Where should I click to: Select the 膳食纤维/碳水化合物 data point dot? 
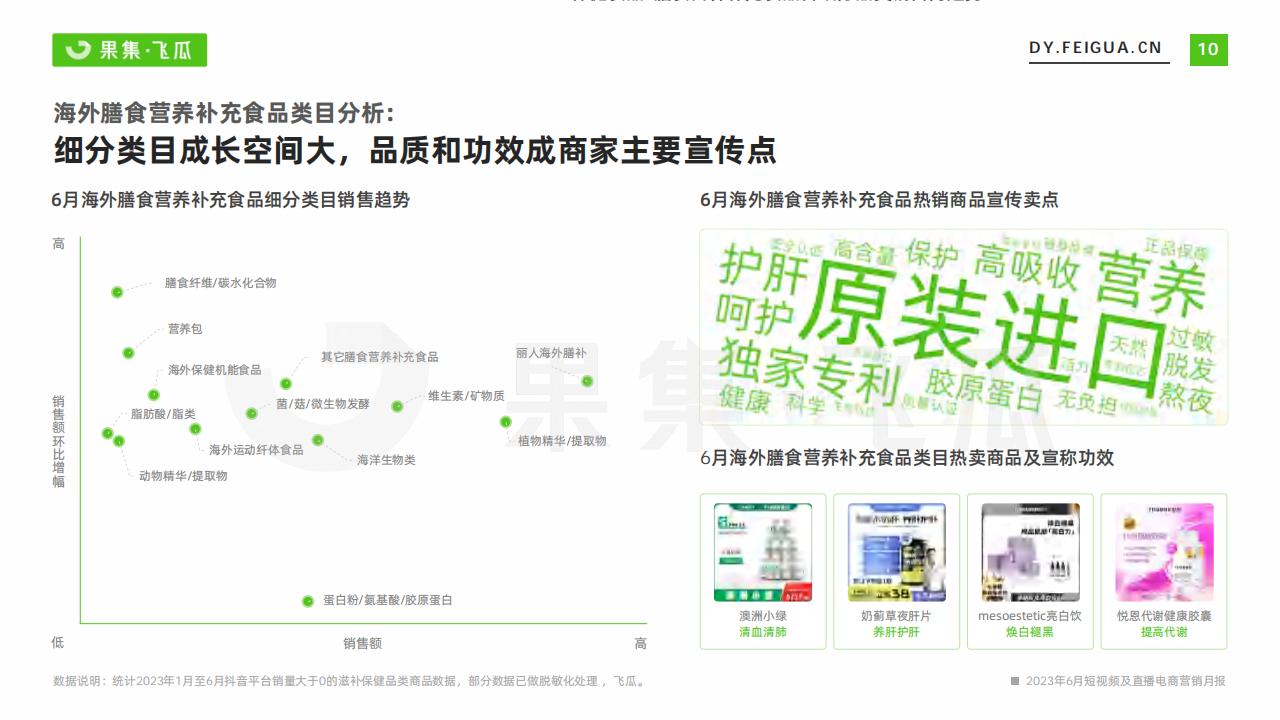(117, 292)
